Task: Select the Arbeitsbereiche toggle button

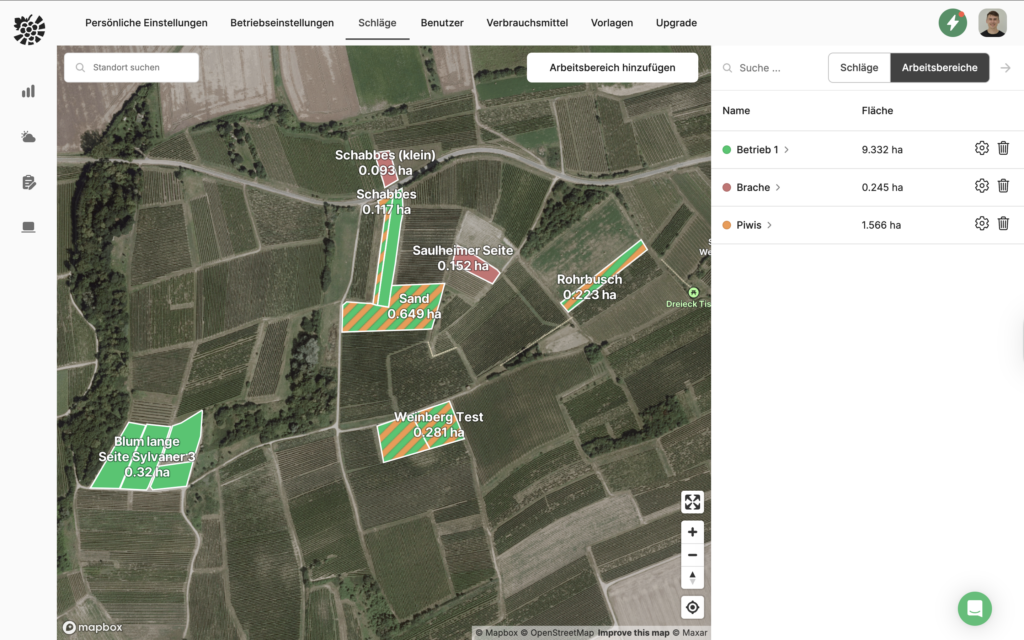Action: point(939,68)
